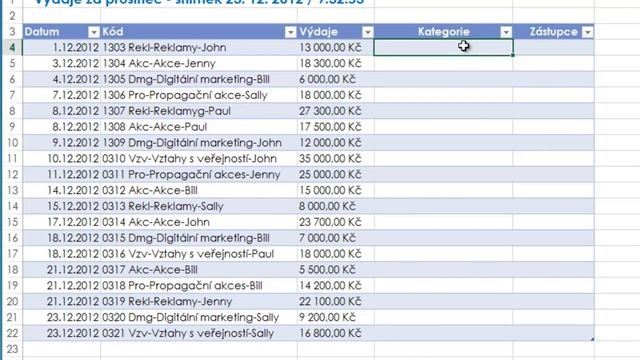Select expense cell 18 300,00 Kč

pos(336,63)
